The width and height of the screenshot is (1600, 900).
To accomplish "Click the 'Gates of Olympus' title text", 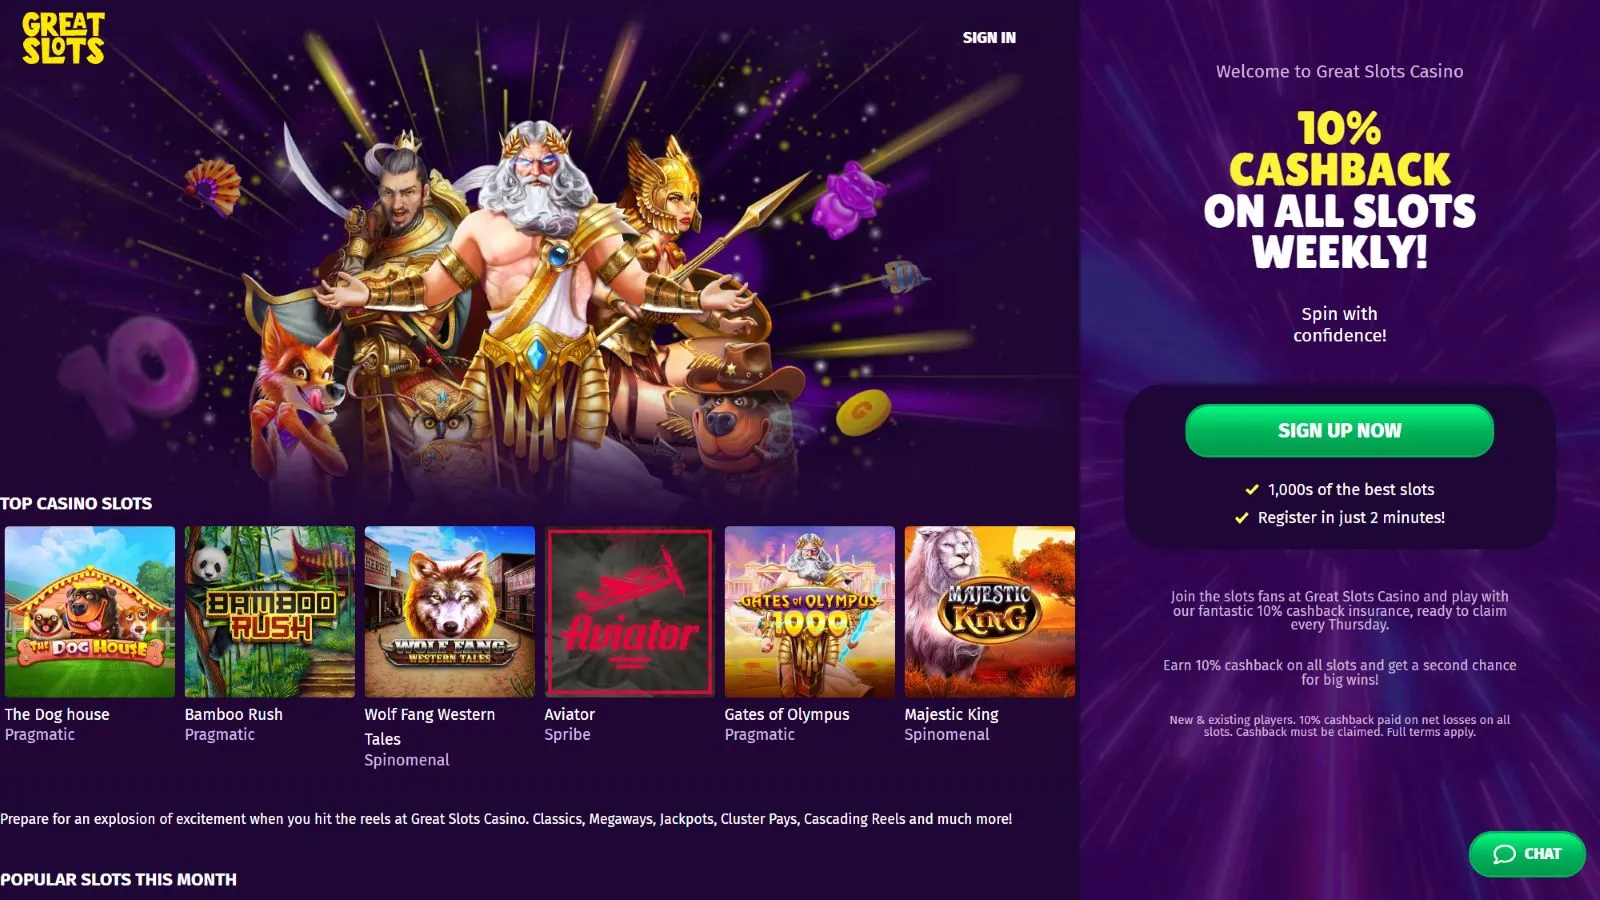I will coord(787,714).
